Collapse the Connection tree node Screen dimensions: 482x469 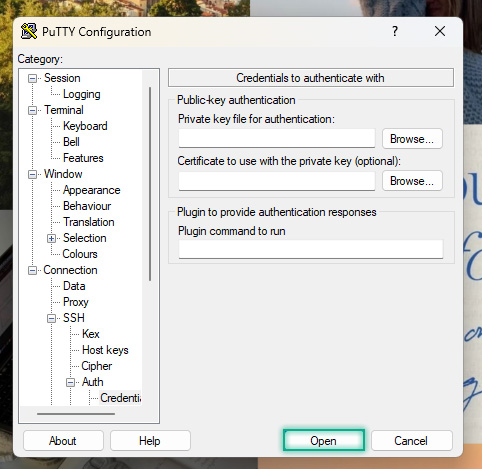pyautogui.click(x=32, y=270)
